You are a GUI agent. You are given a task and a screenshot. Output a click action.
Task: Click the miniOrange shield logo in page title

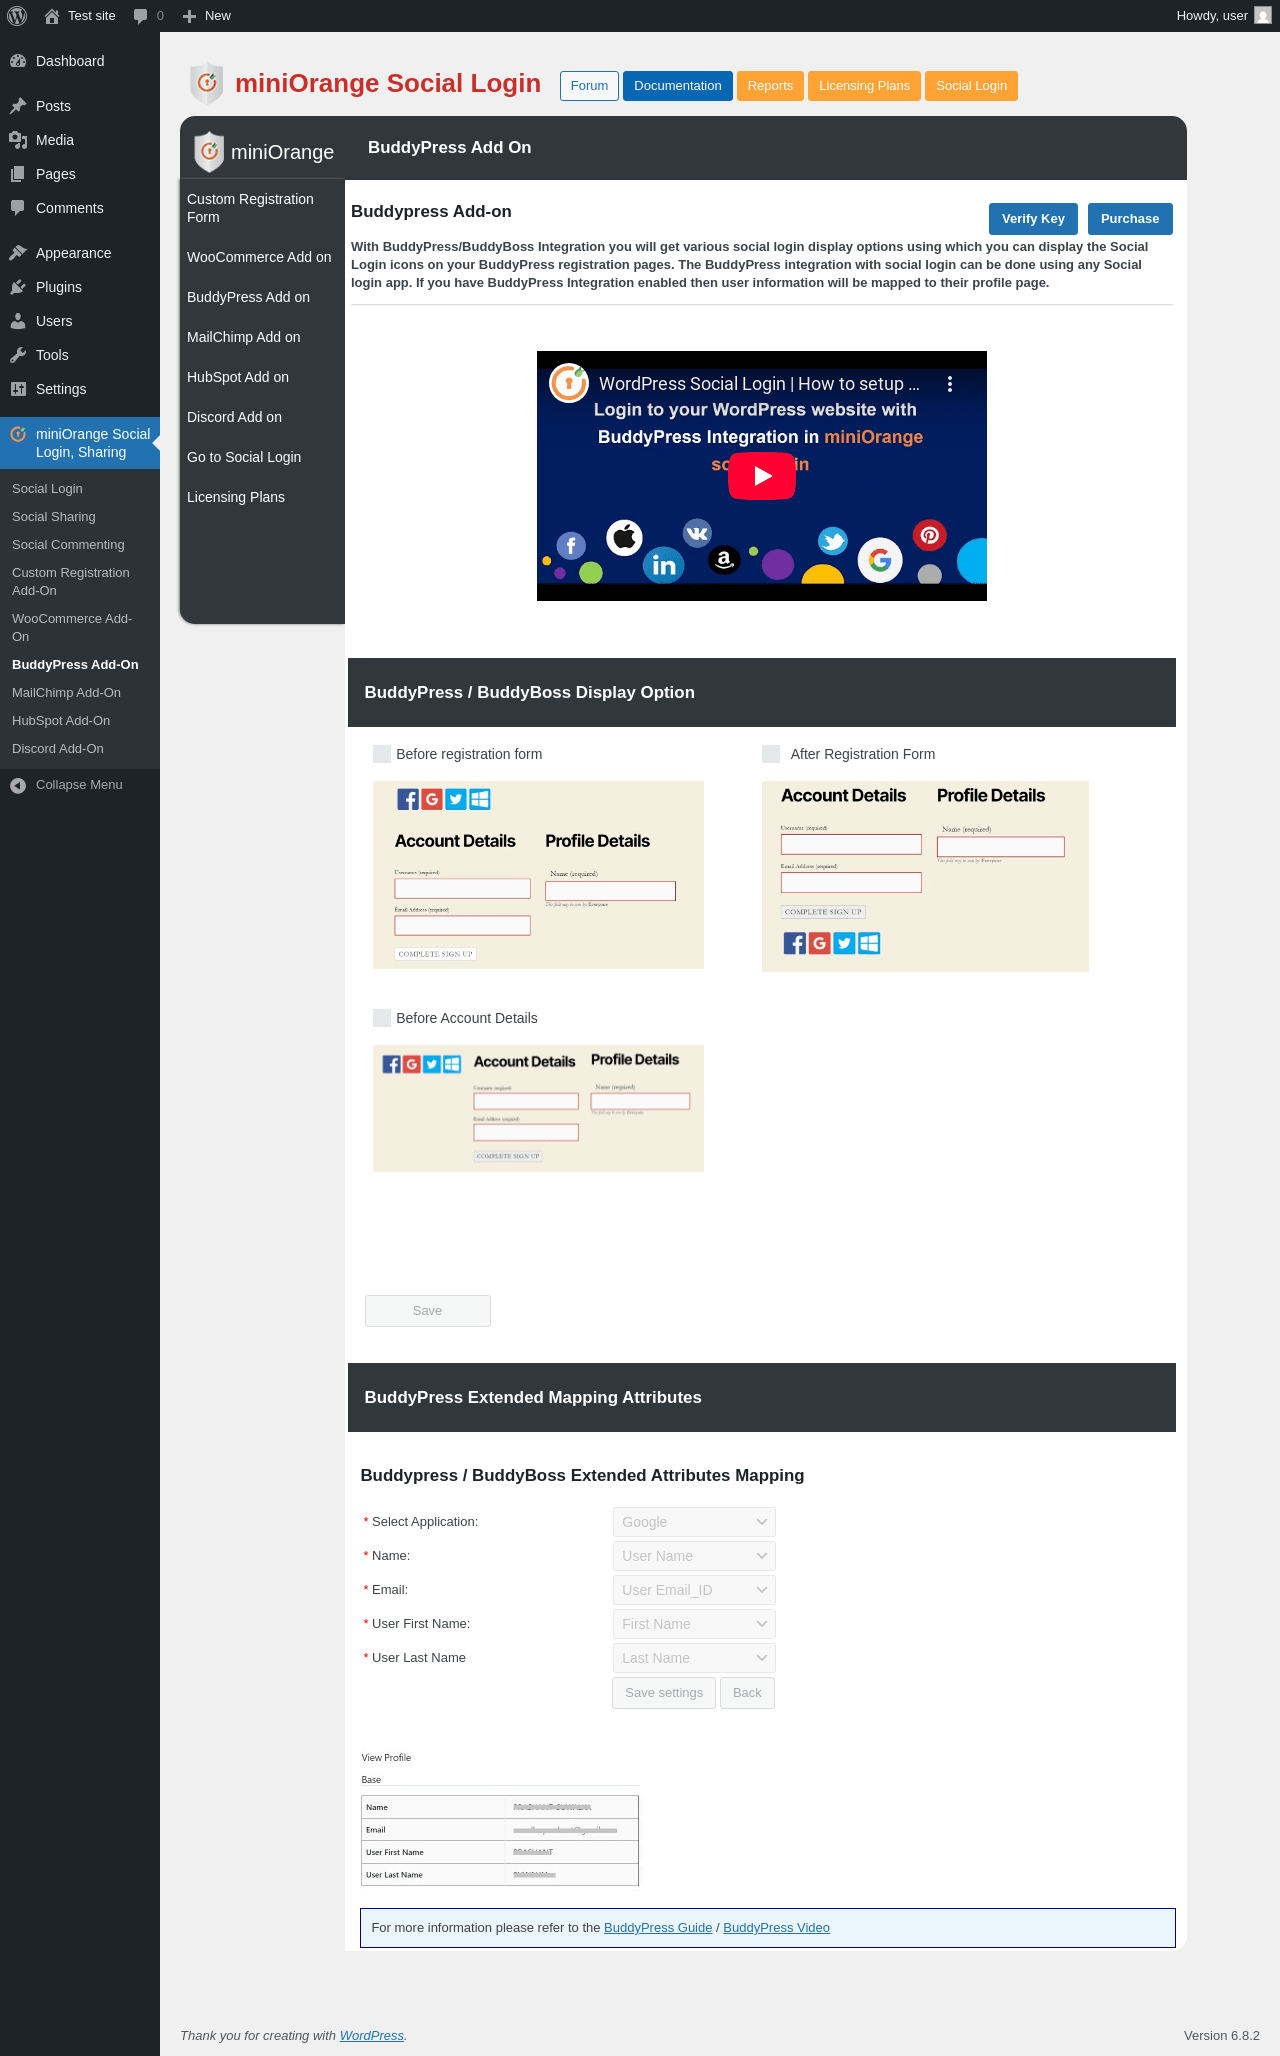207,84
